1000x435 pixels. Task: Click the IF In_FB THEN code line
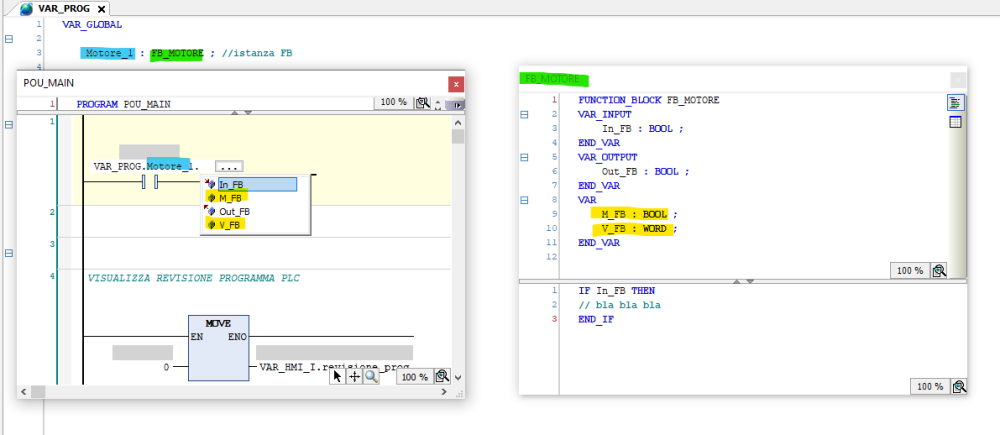tap(617, 290)
